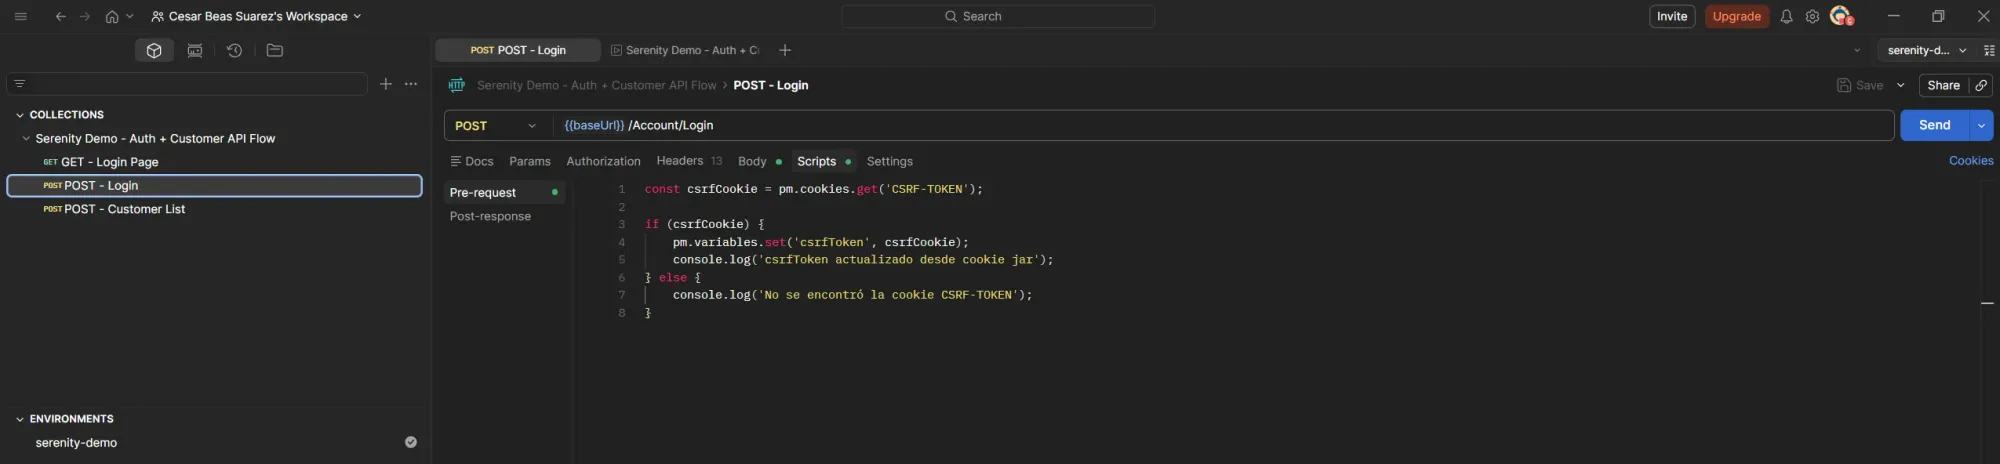Open serenity-d... environment selector
The image size is (2000, 464).
pyautogui.click(x=1926, y=50)
